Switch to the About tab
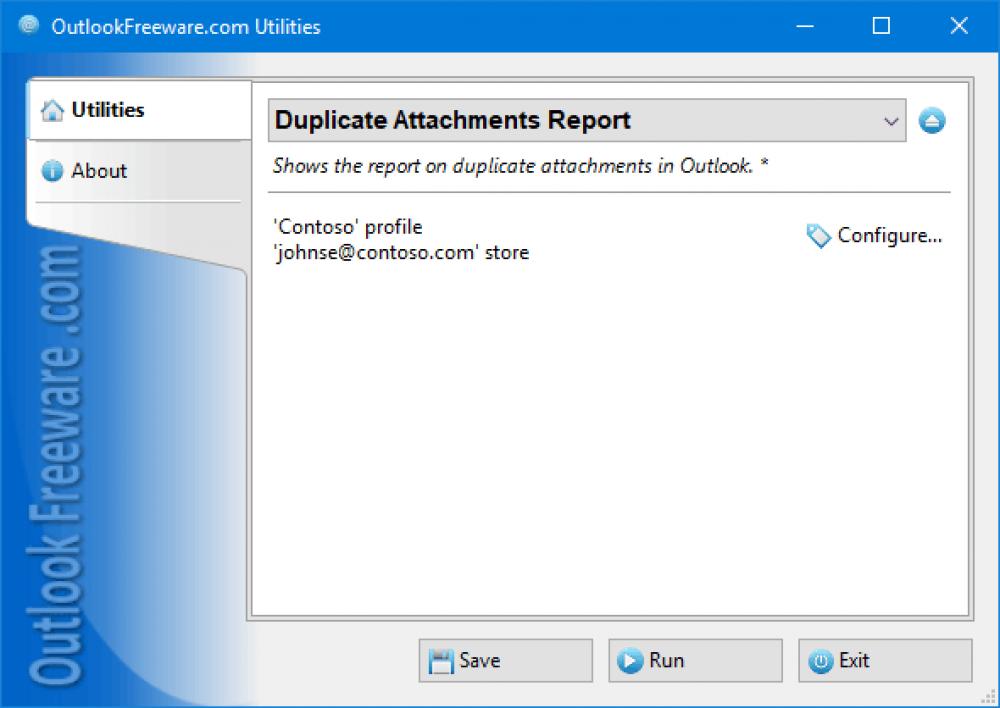1000x708 pixels. [99, 171]
